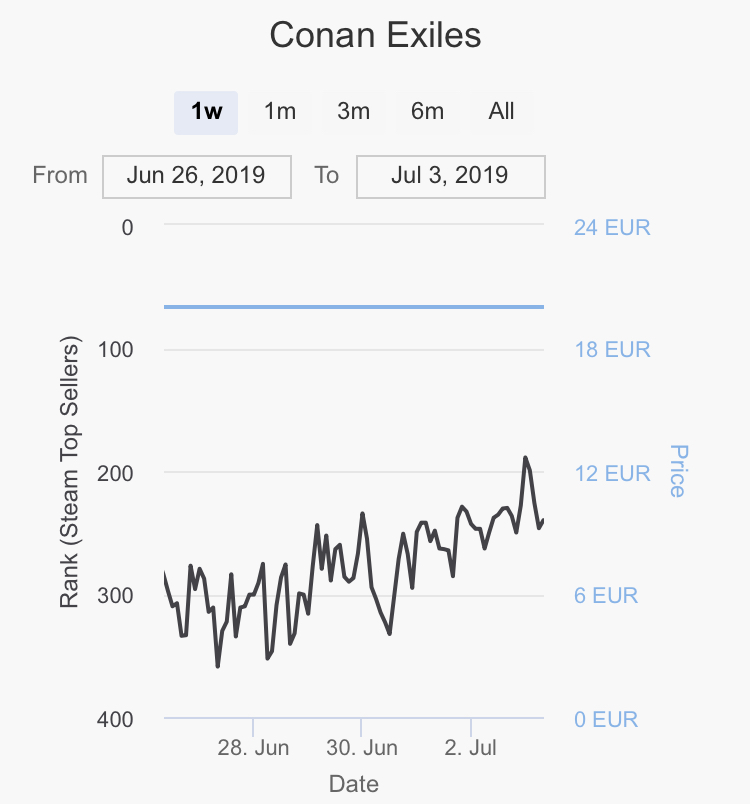Select the 1w range button
This screenshot has width=750, height=804.
(x=206, y=112)
